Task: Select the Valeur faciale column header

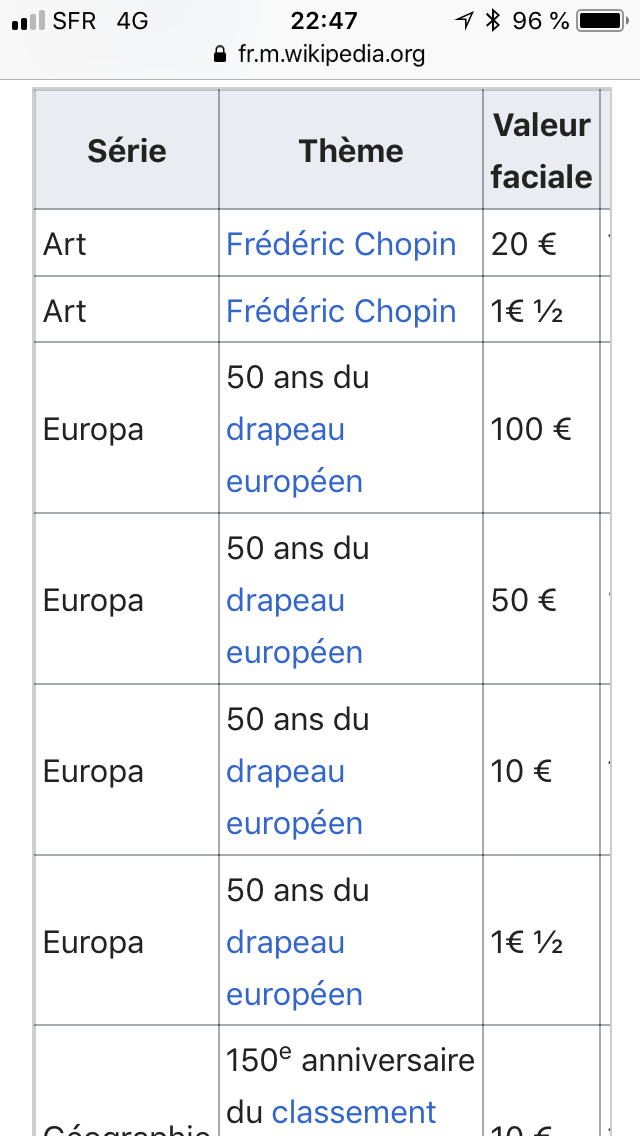Action: click(x=541, y=151)
